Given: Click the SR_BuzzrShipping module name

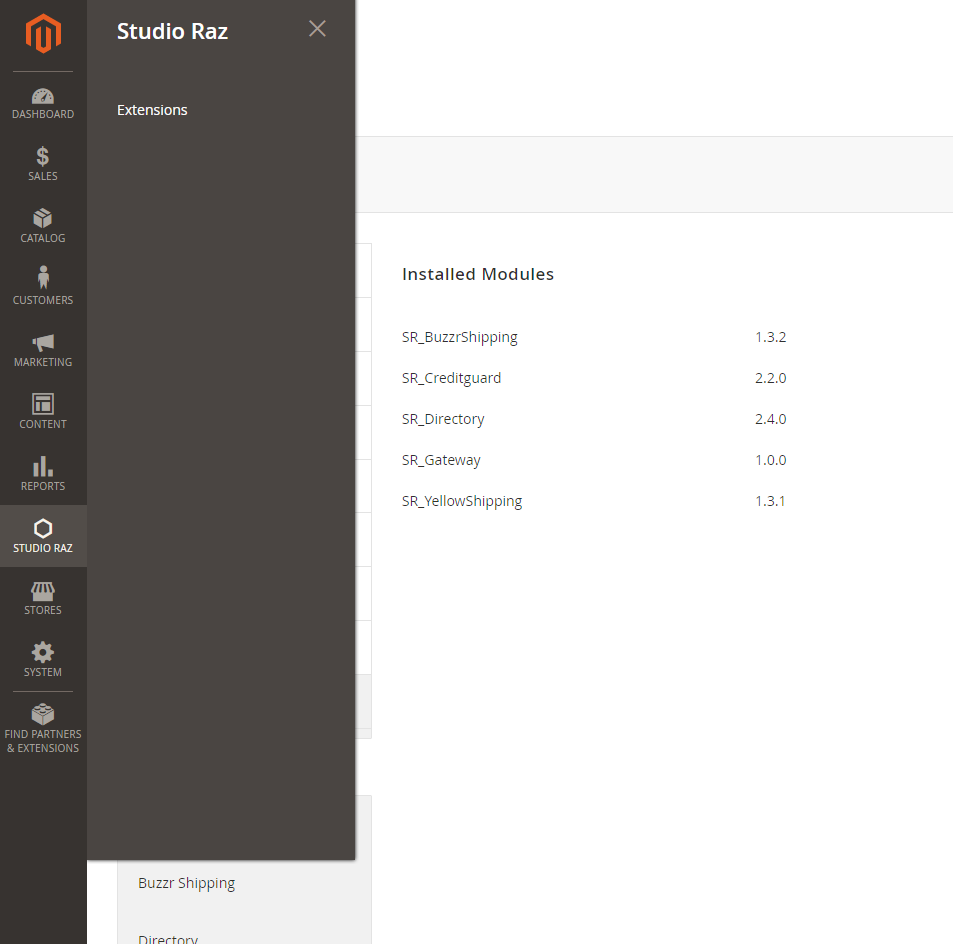Looking at the screenshot, I should click(x=460, y=337).
